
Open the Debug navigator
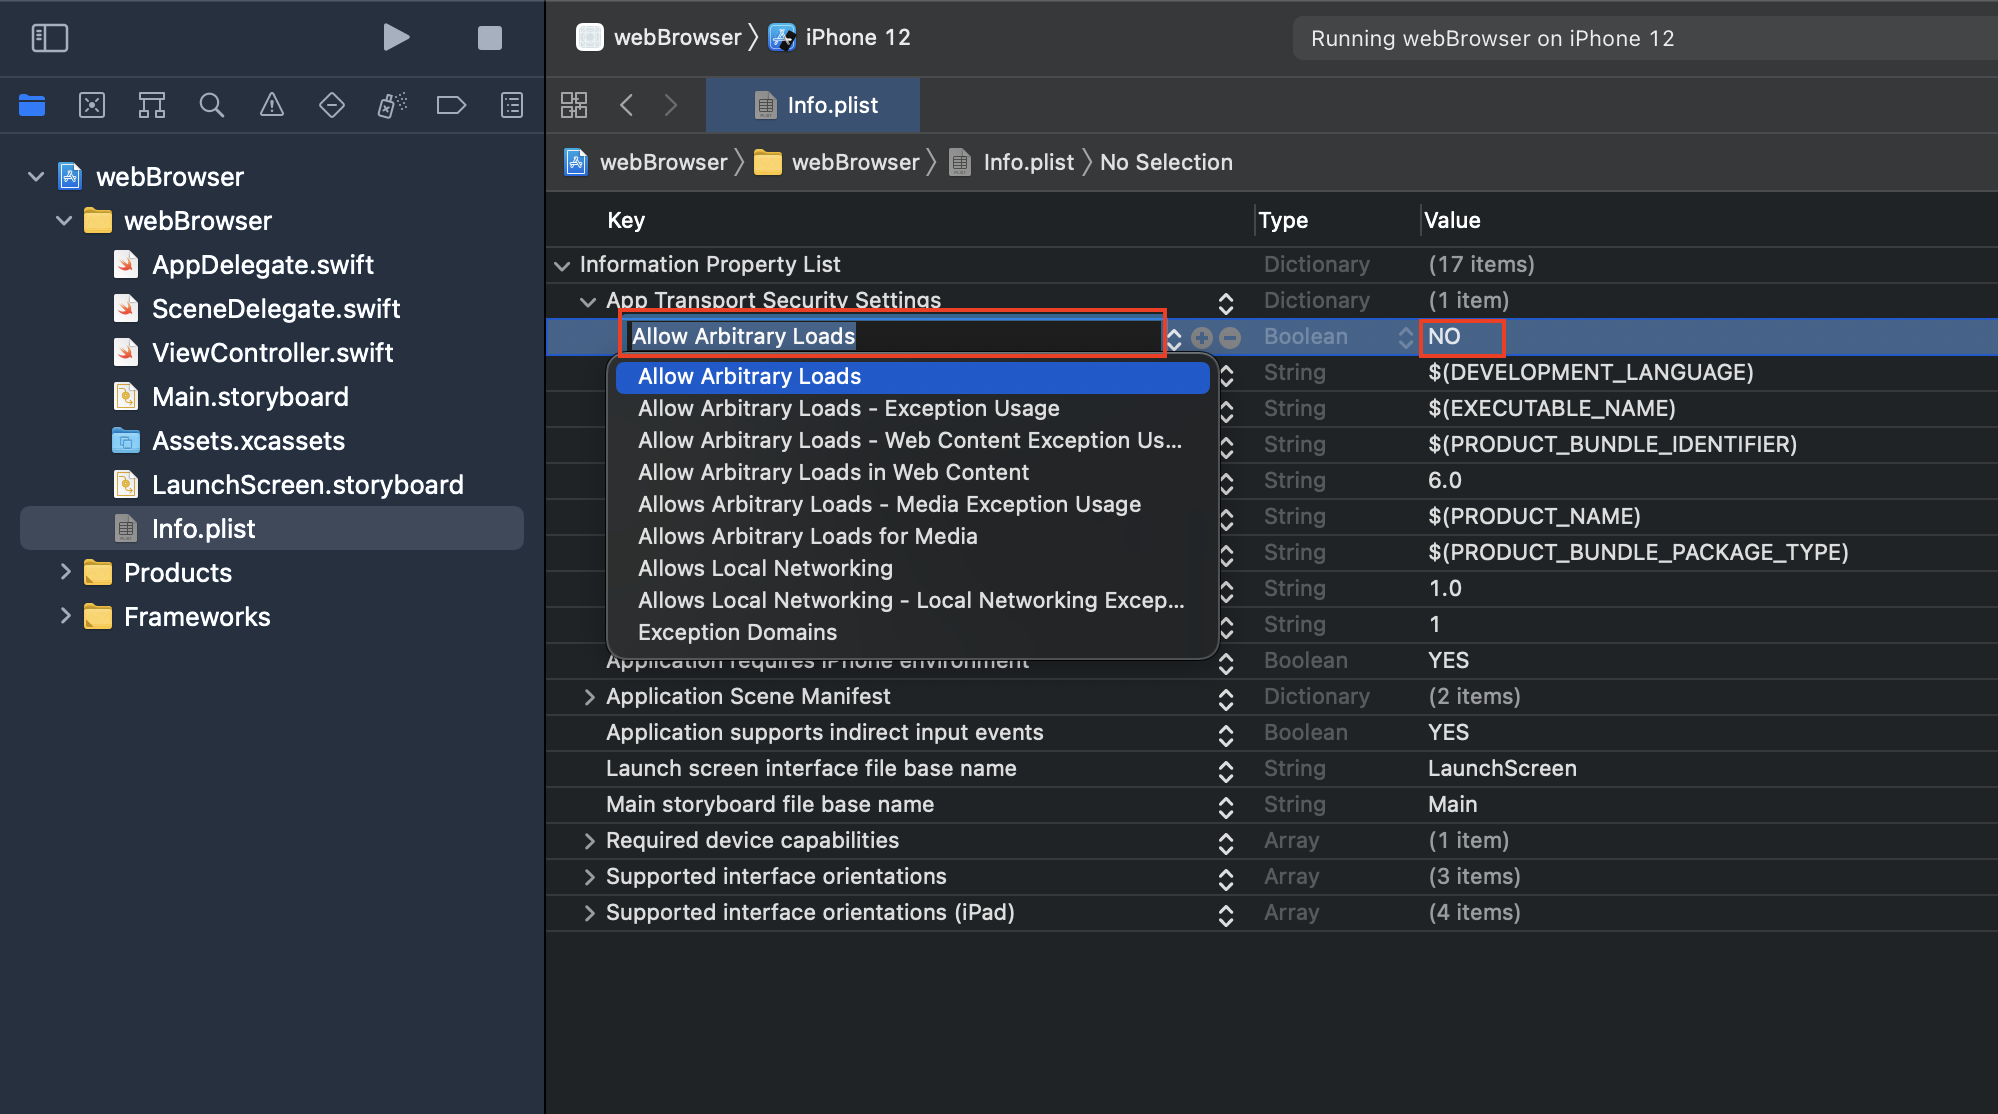[391, 105]
